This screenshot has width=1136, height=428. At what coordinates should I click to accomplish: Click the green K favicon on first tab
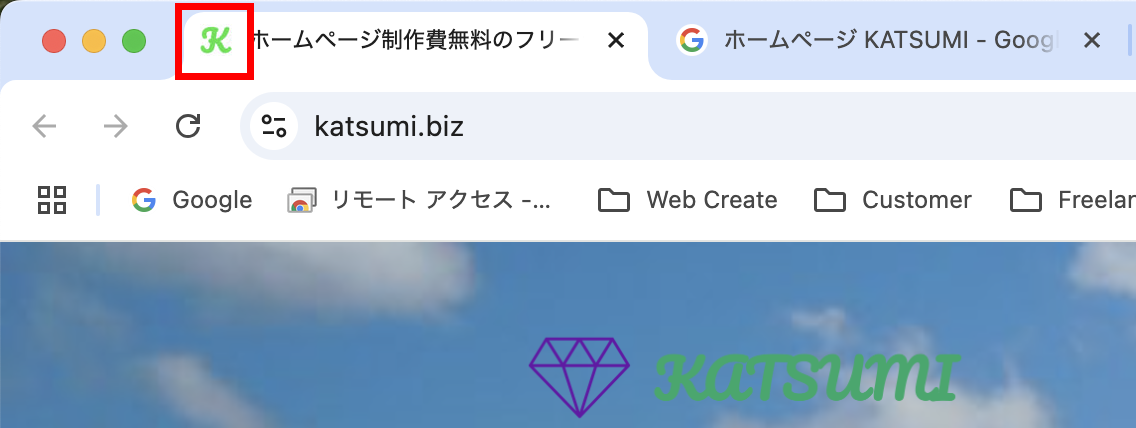[x=216, y=41]
